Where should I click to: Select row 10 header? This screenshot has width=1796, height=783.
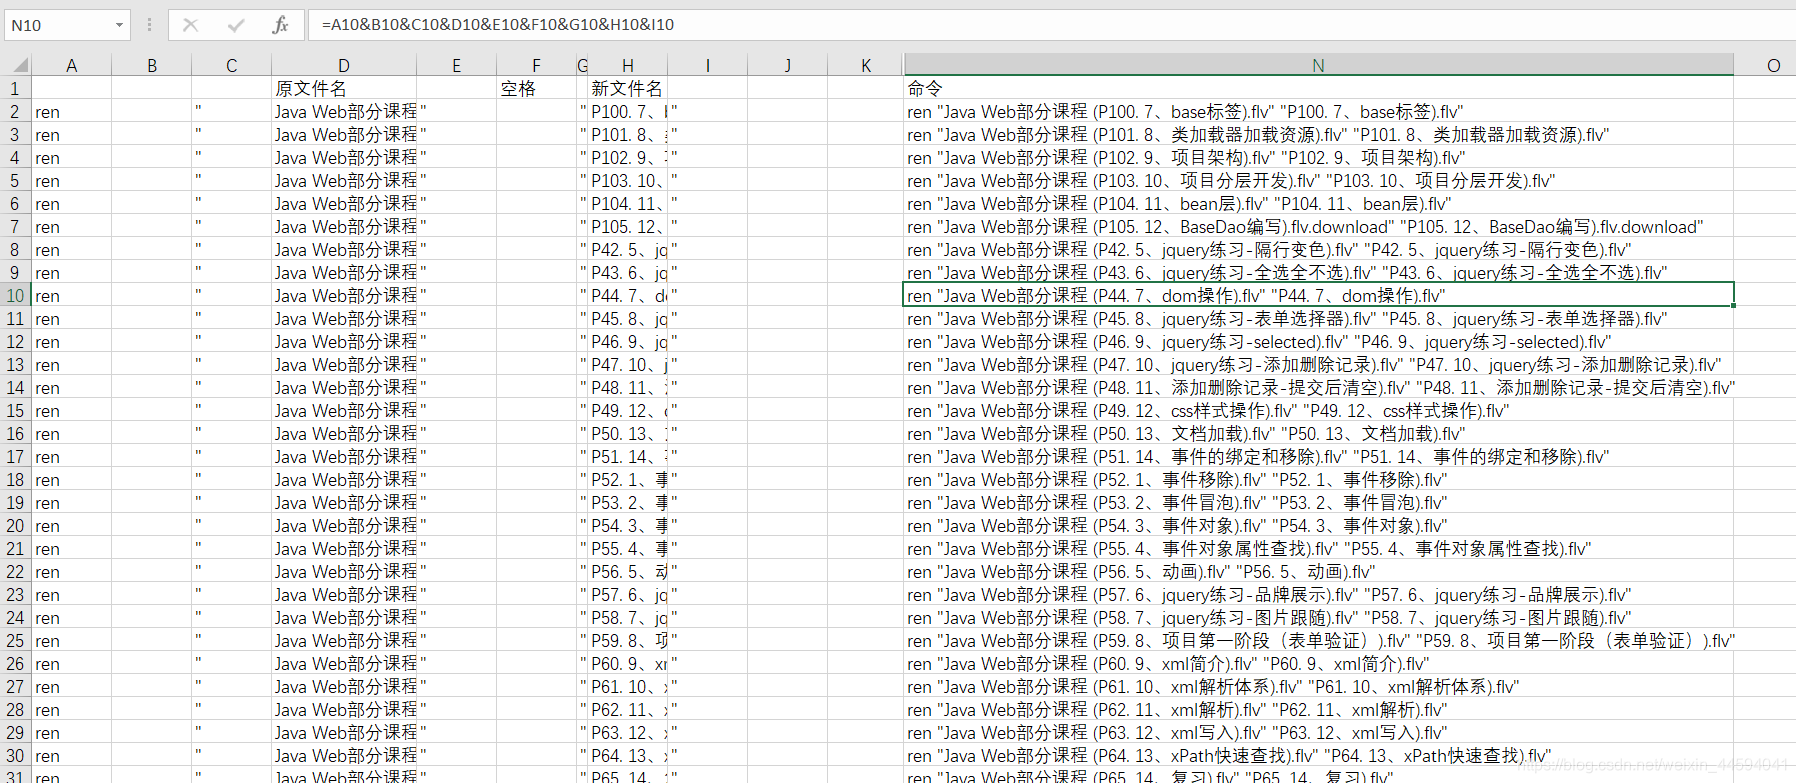(x=15, y=296)
